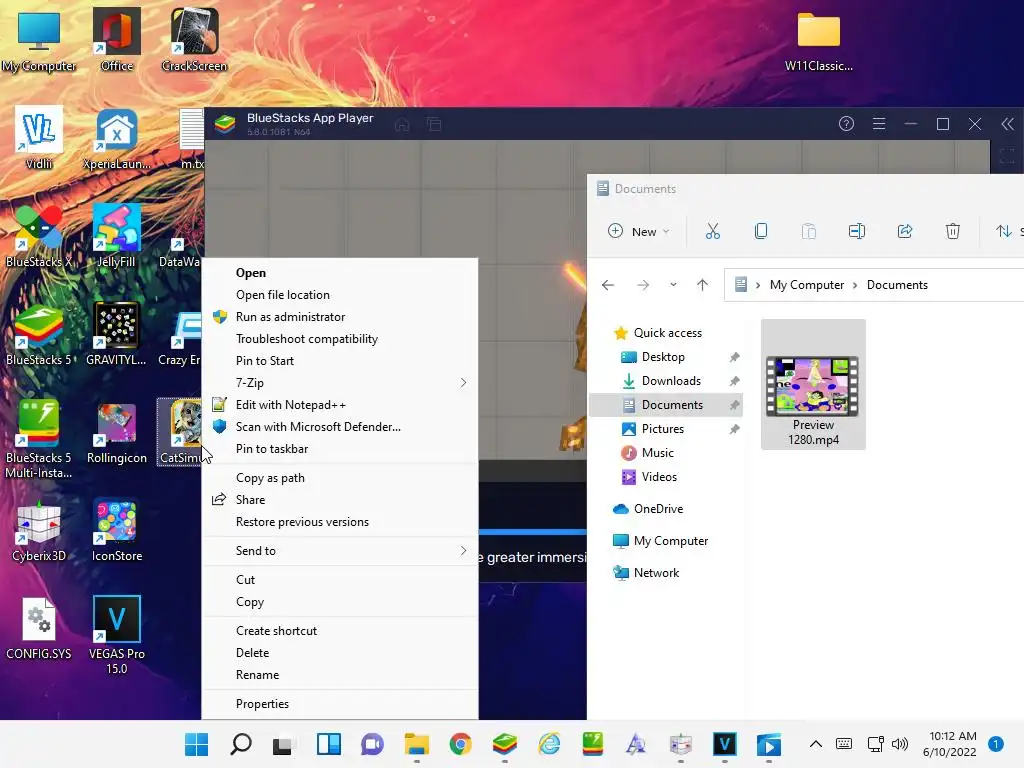The height and width of the screenshot is (768, 1024).
Task: Select the GRAVITYL desktop icon
Action: coord(116,333)
